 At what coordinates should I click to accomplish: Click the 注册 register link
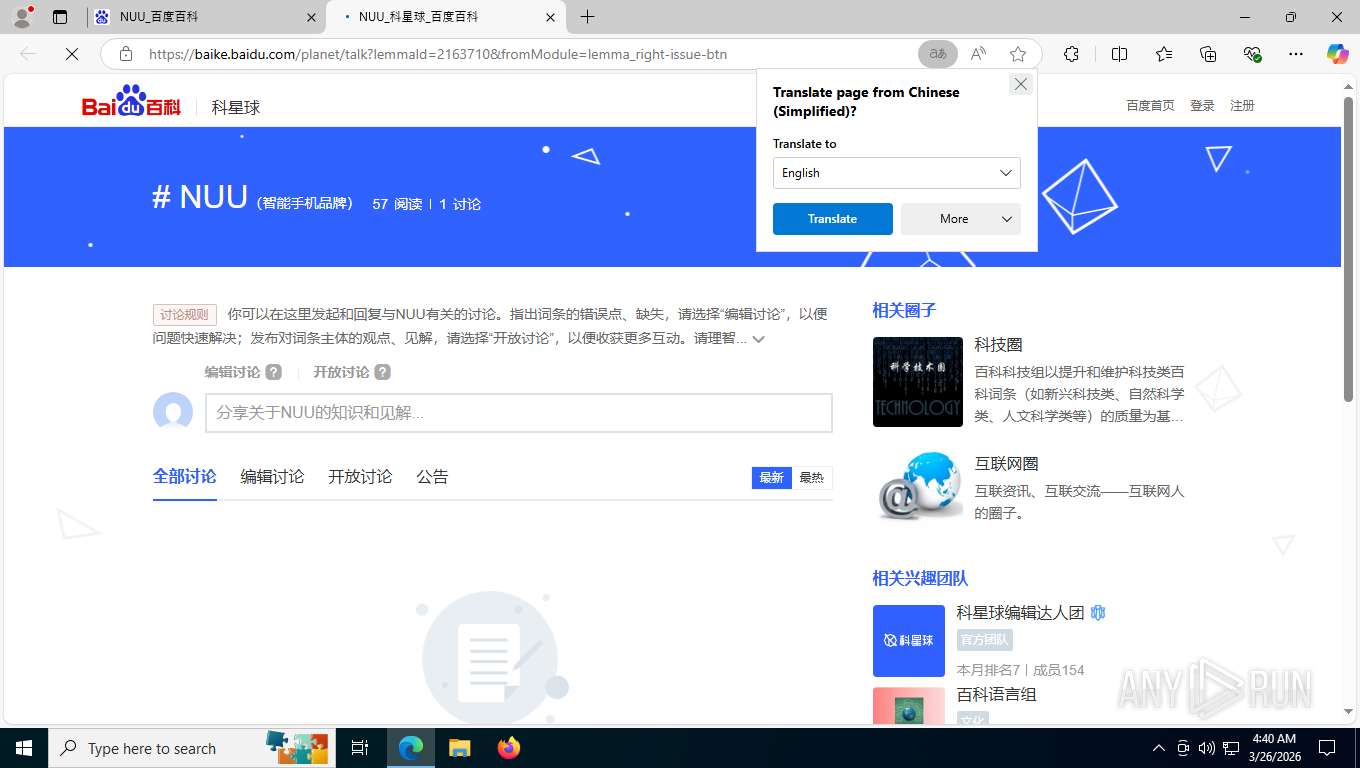coord(1242,105)
